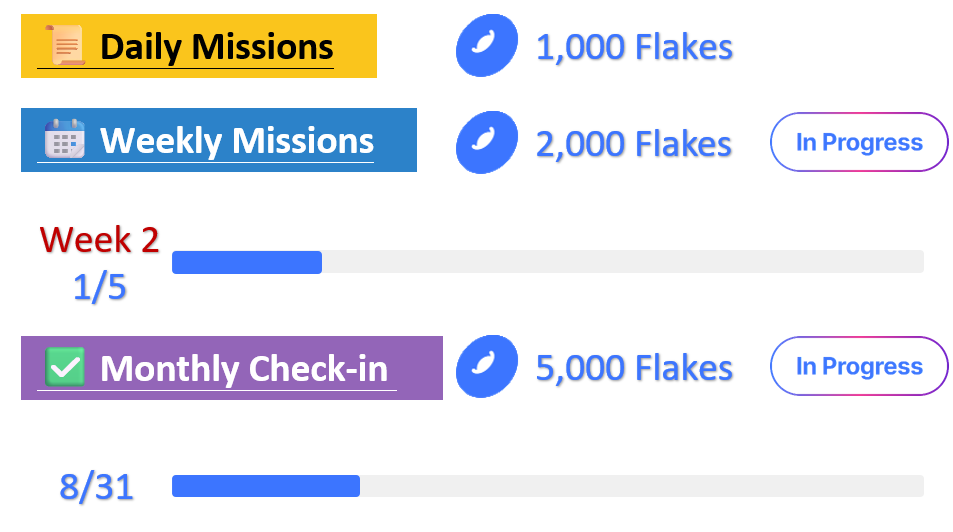Select the Monthly Check-in heading
953x532 pixels.
tap(244, 368)
